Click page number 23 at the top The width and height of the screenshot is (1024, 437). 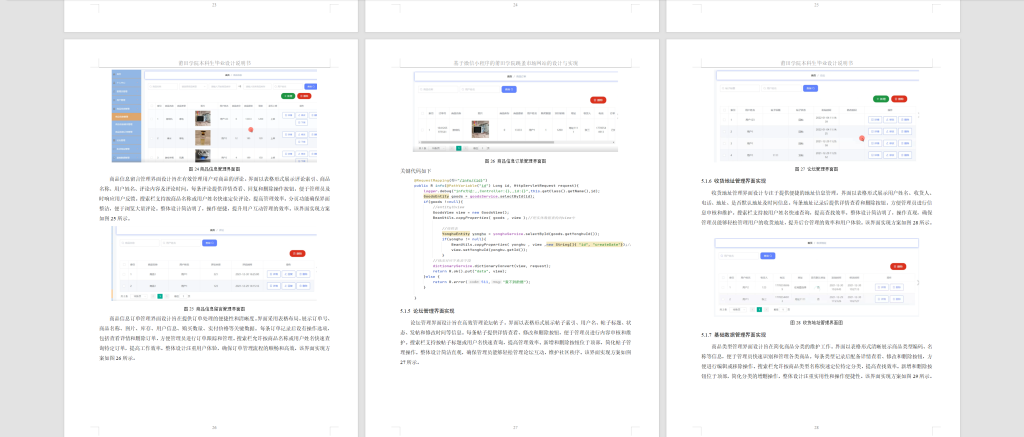214,5
